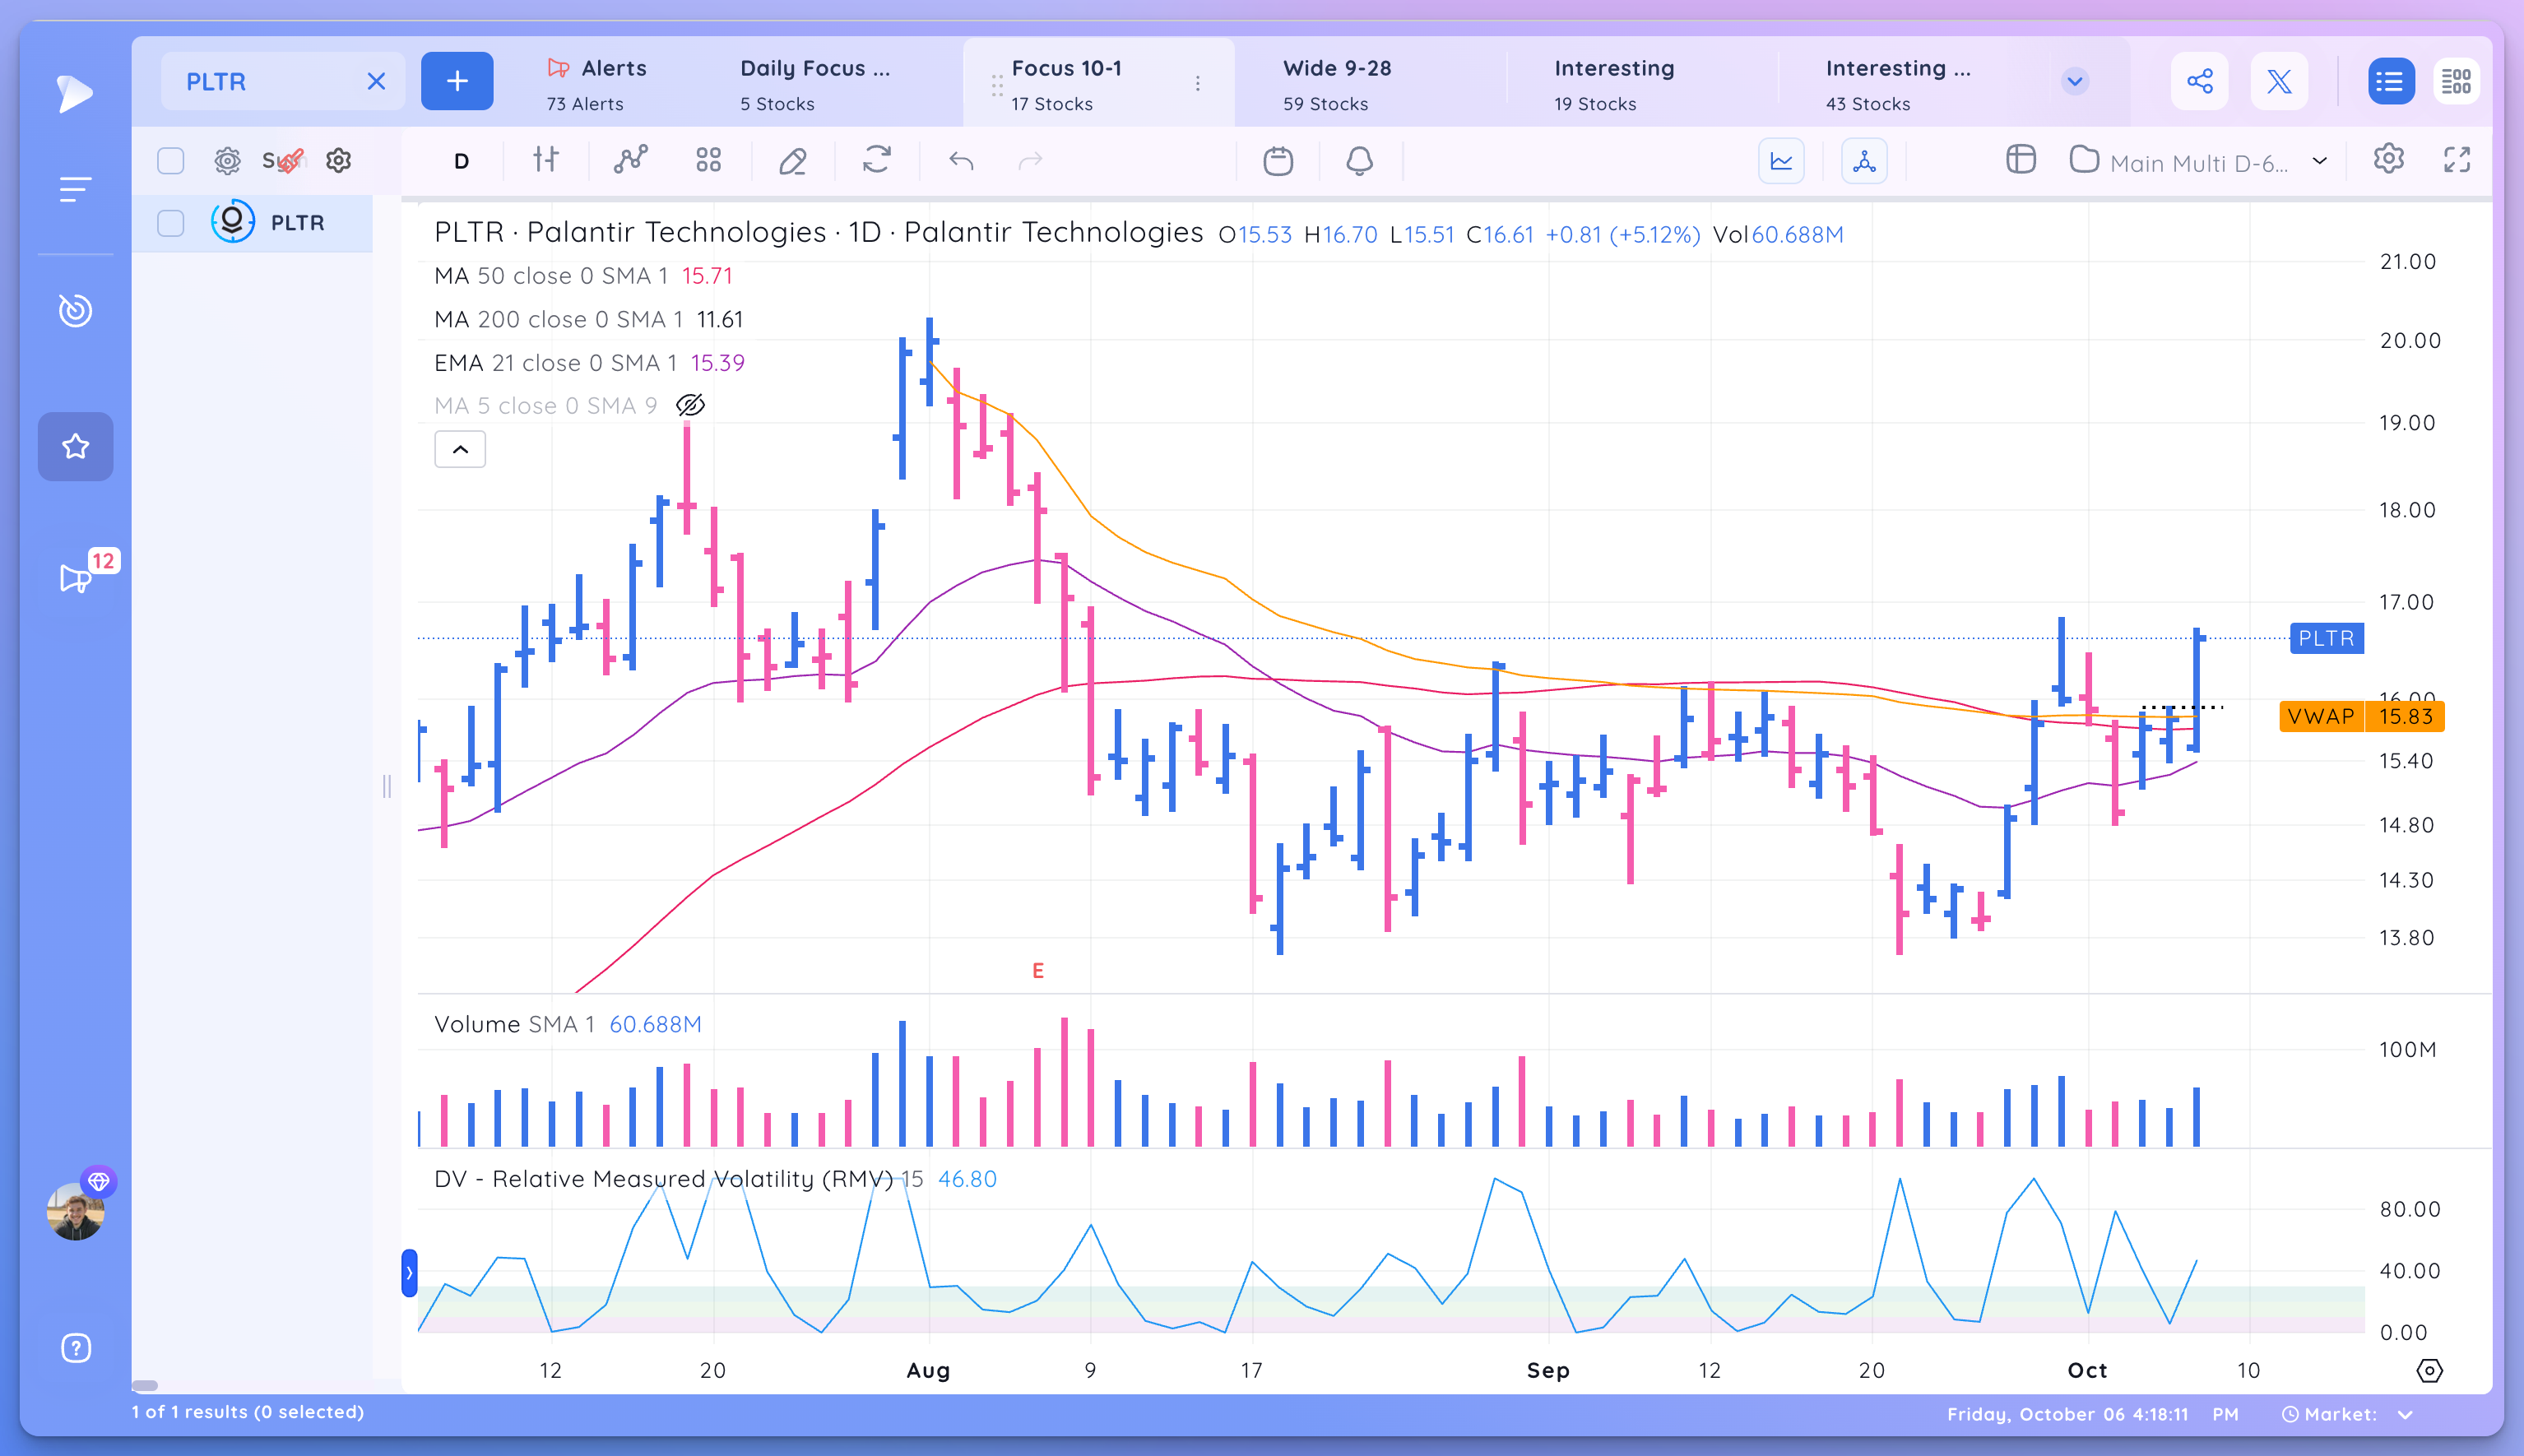Screen dimensions: 2524x1456
Task: Open the indicators line-graph icon
Action: (x=630, y=160)
